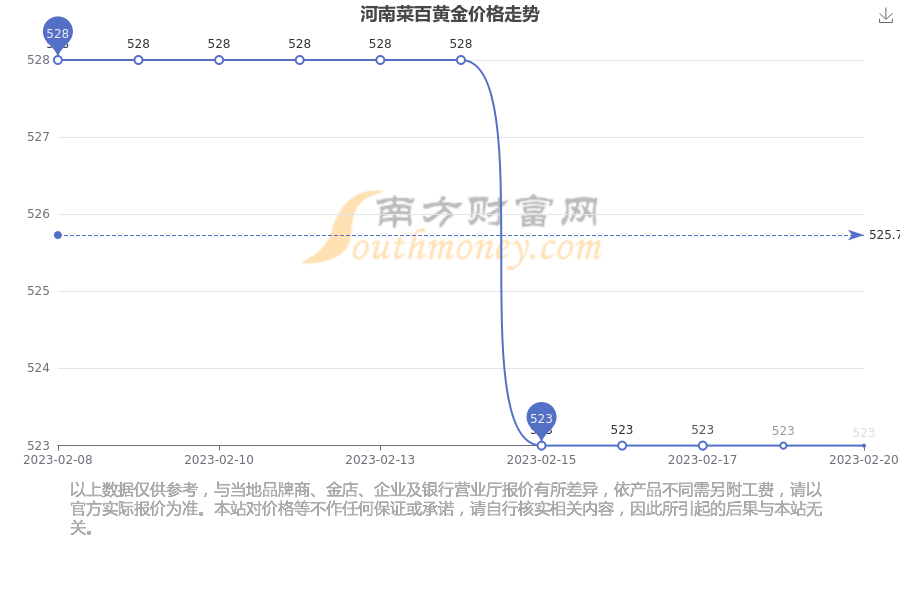The image size is (900, 600).
Task: Click the 525.7 average value label
Action: [x=884, y=235]
